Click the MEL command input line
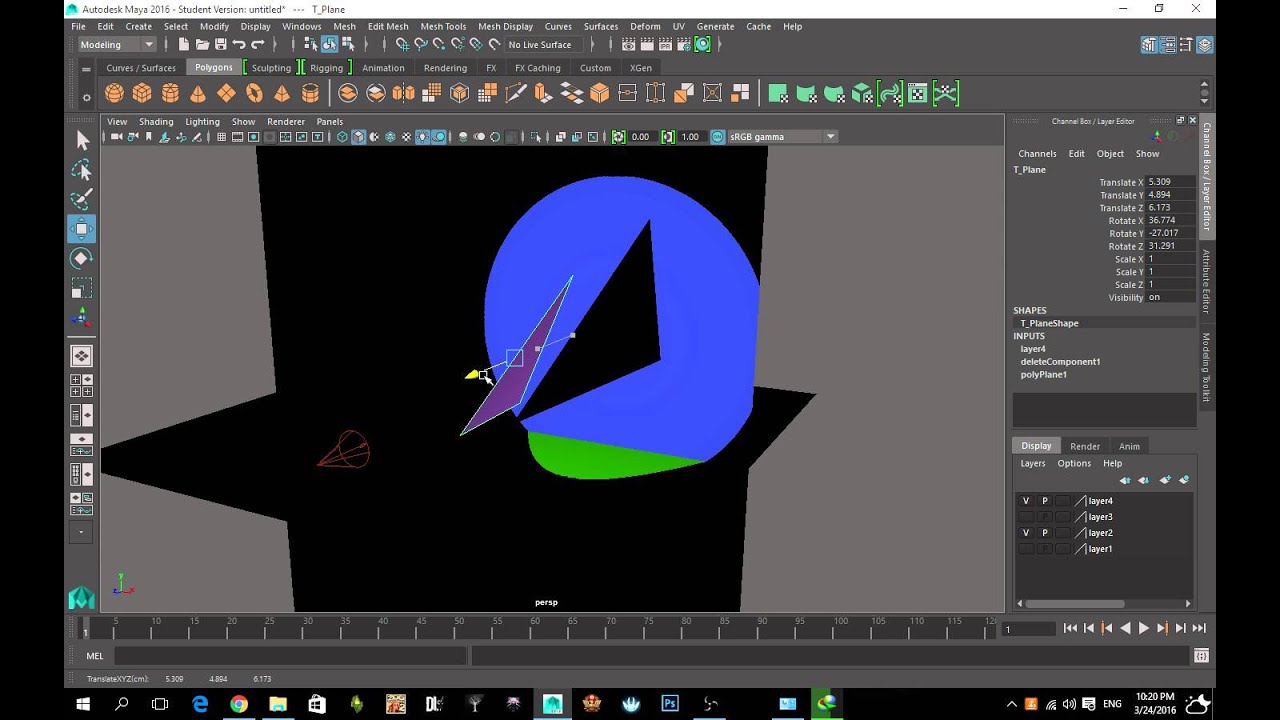 [x=290, y=656]
